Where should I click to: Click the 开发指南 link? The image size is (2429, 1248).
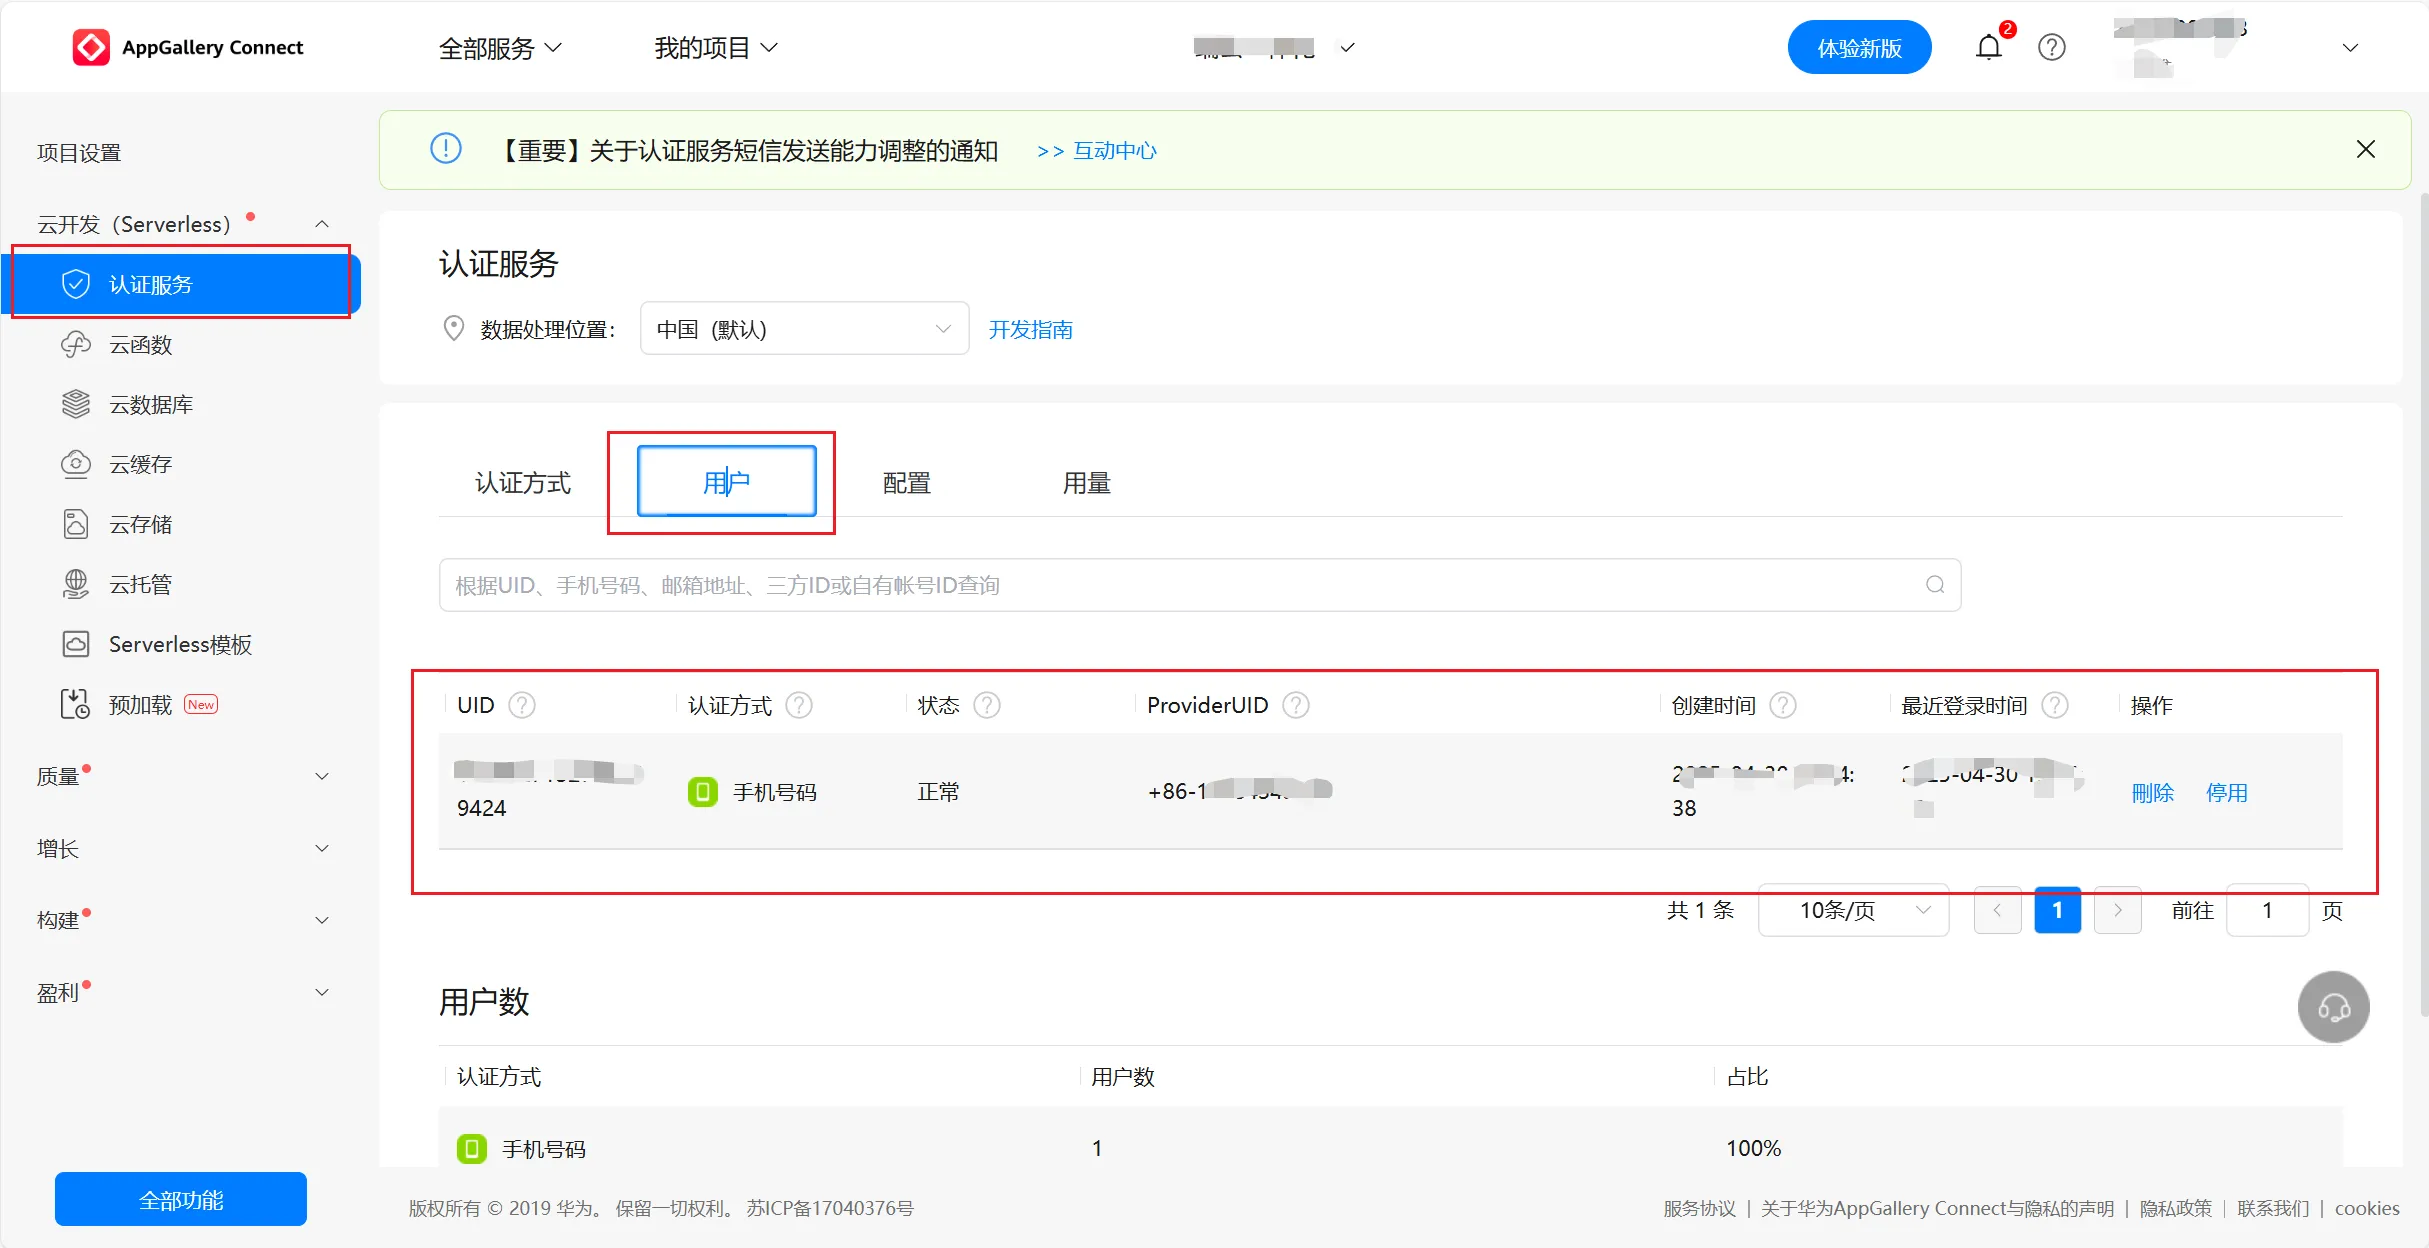[x=1030, y=330]
